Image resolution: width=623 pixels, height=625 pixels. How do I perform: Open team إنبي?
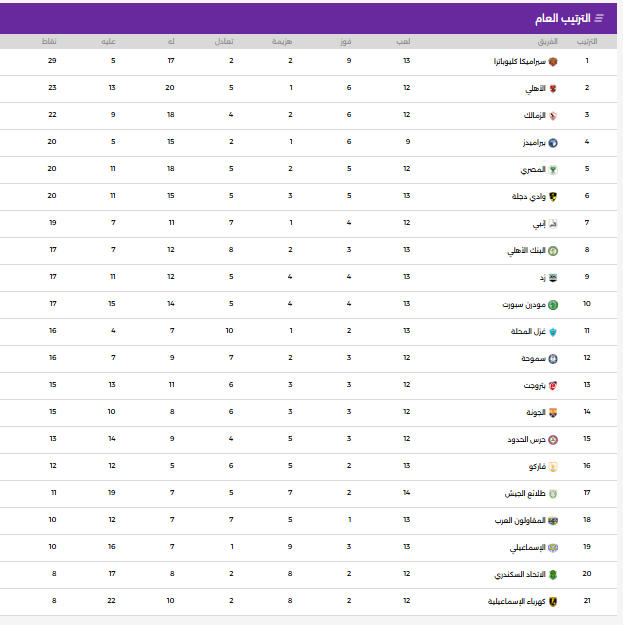click(539, 224)
